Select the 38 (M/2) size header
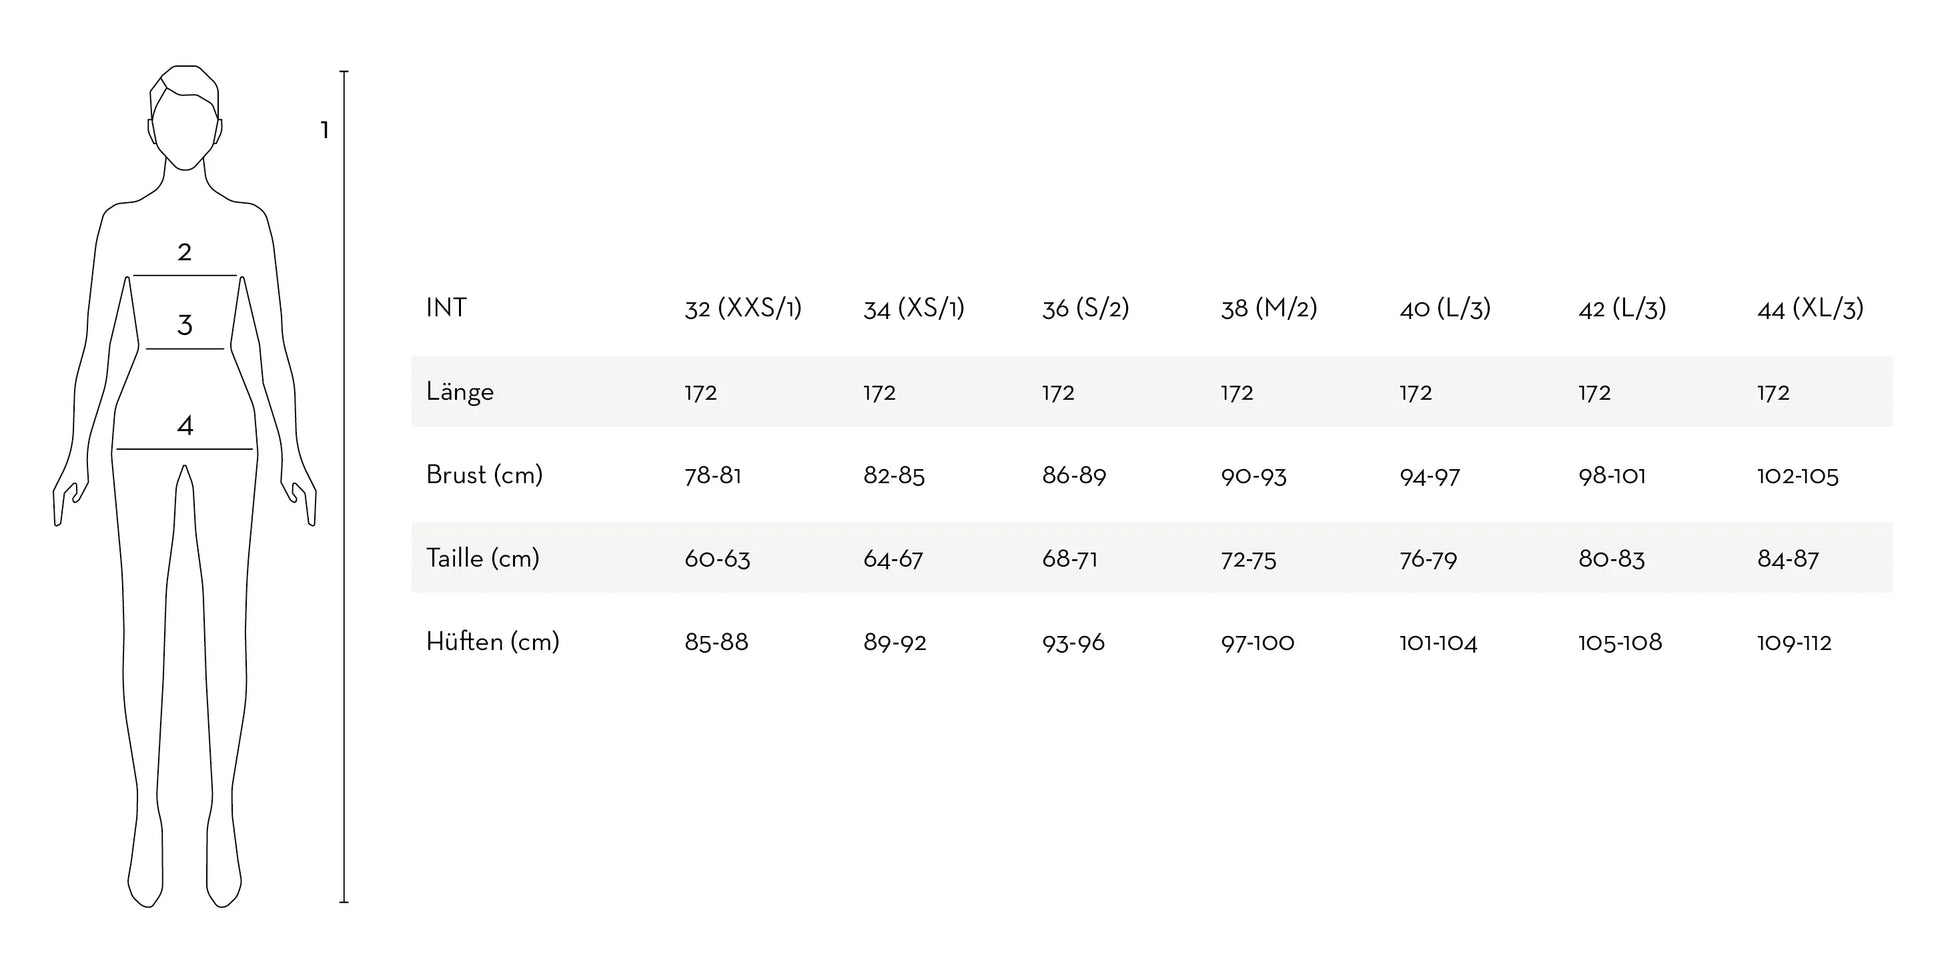This screenshot has width=1946, height=973. pos(1268,308)
